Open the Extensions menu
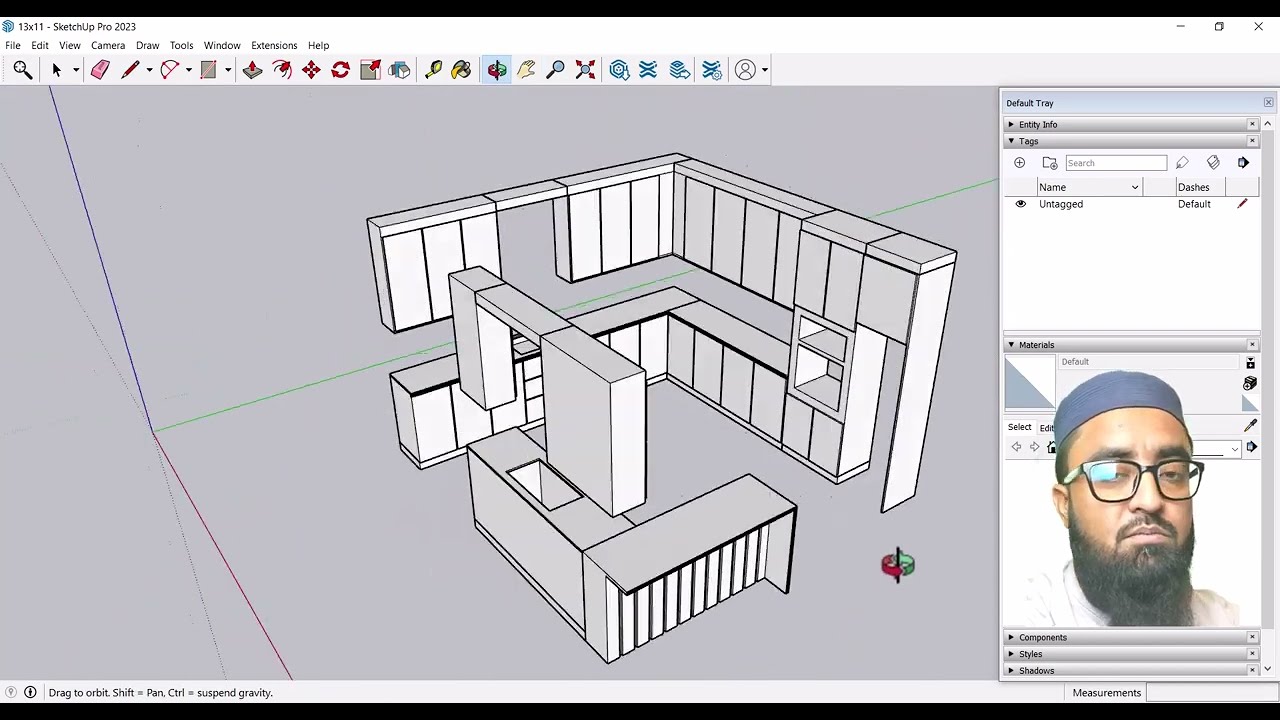The width and height of the screenshot is (1280, 720). tap(274, 45)
